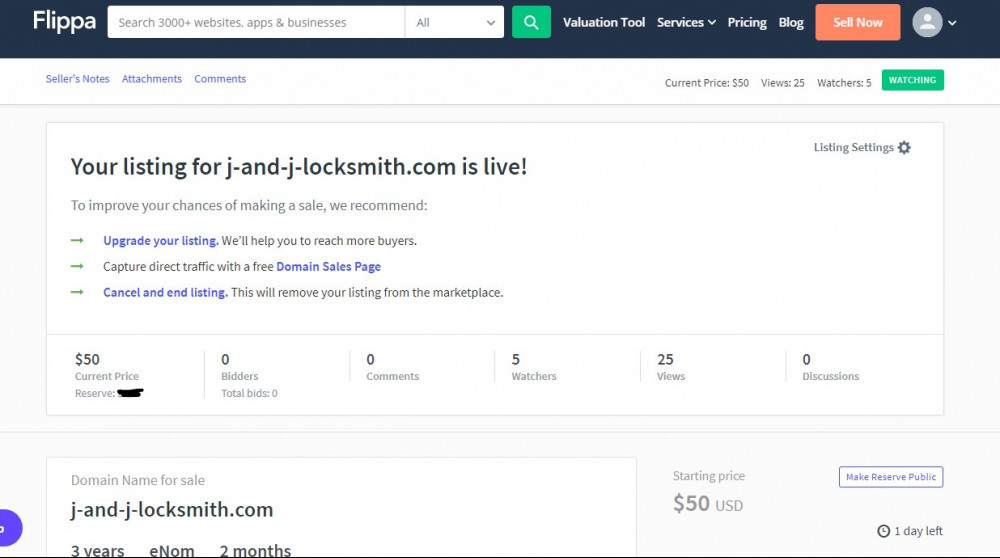Click the Upgrade your listing link
Screen dimensions: 1000x558
click(x=161, y=240)
